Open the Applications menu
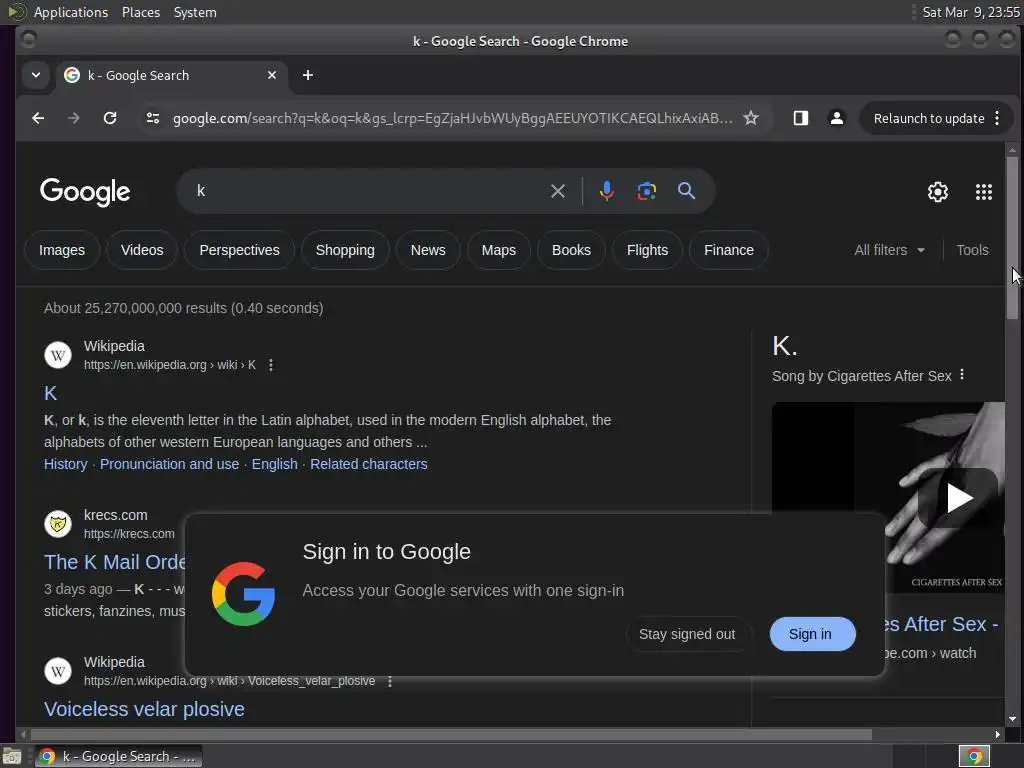Viewport: 1024px width, 768px height. click(71, 12)
